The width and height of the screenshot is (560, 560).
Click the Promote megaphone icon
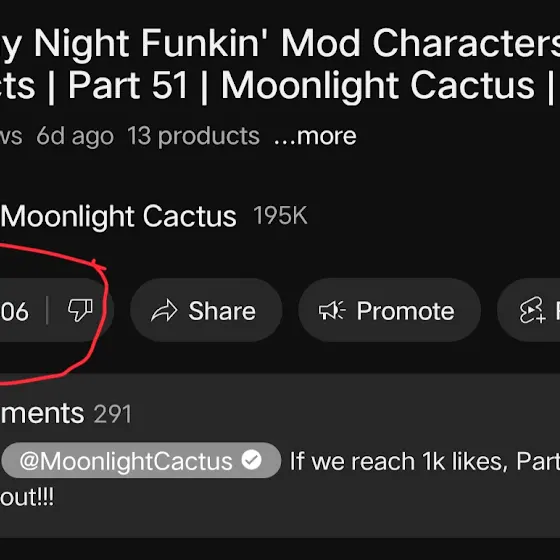tap(332, 310)
